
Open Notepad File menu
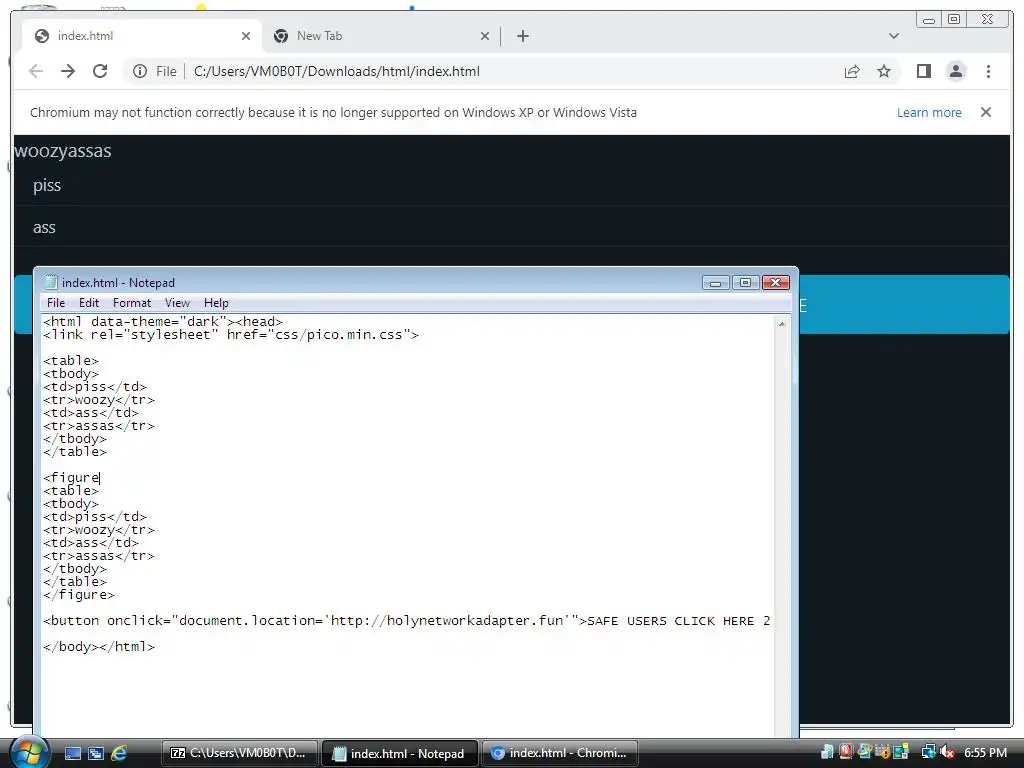coord(56,303)
